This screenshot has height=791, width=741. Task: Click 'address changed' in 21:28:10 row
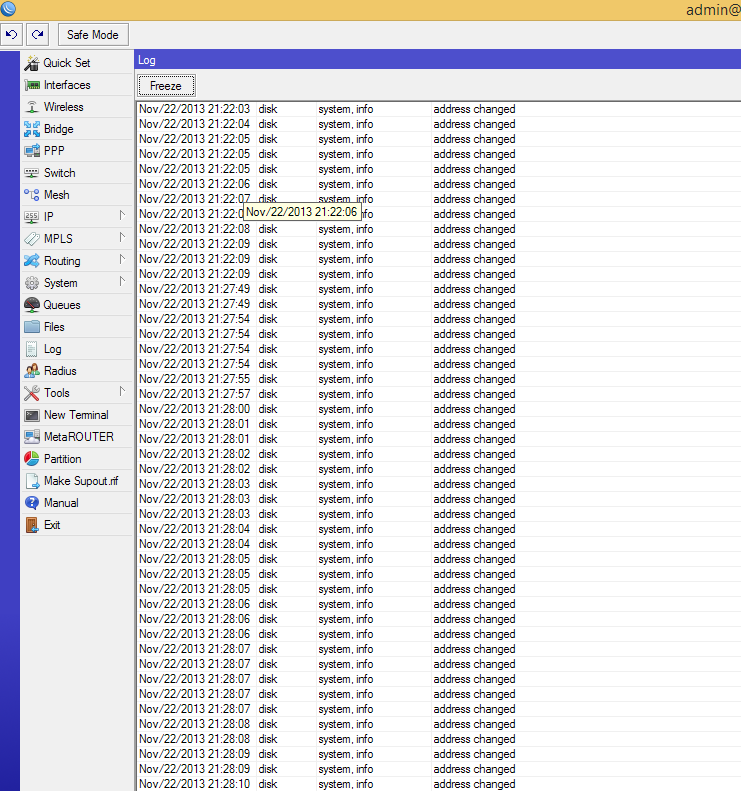click(474, 784)
